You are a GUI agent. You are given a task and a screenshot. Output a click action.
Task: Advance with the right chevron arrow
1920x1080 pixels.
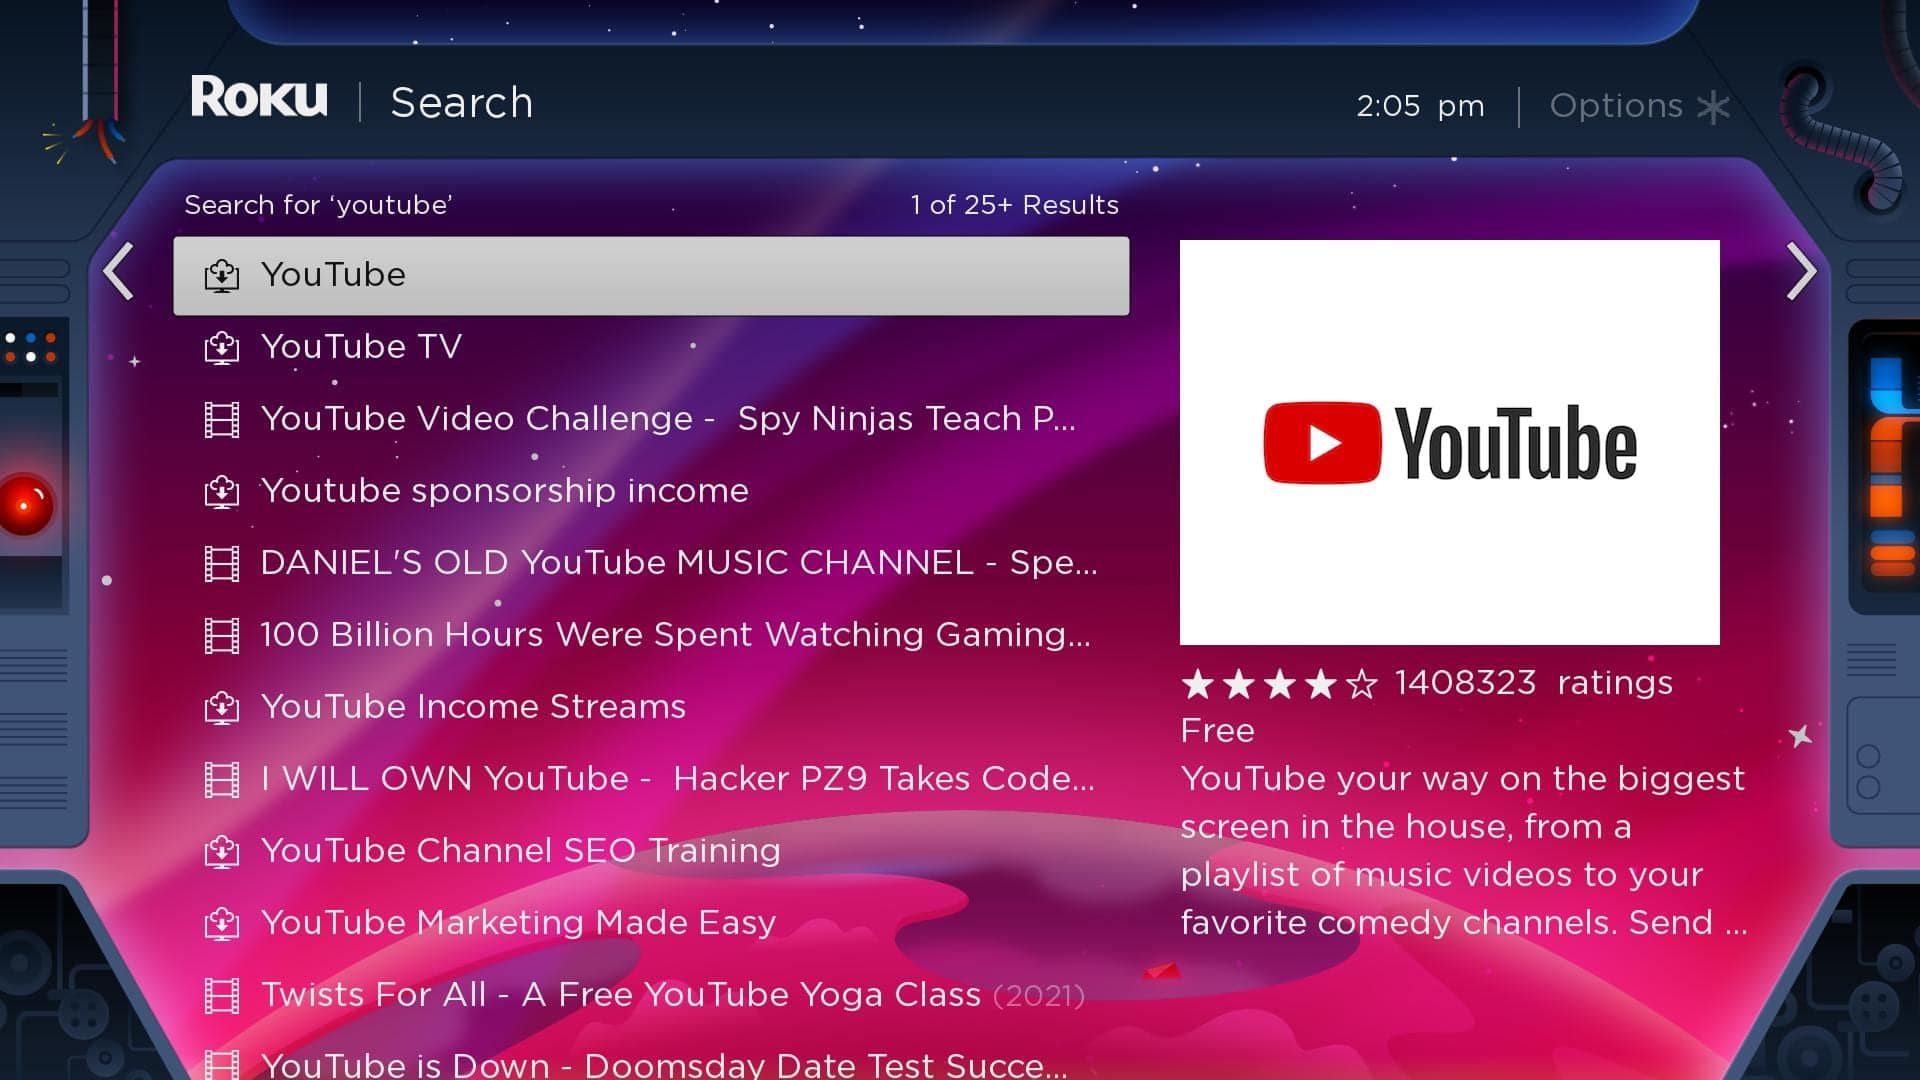point(1801,271)
